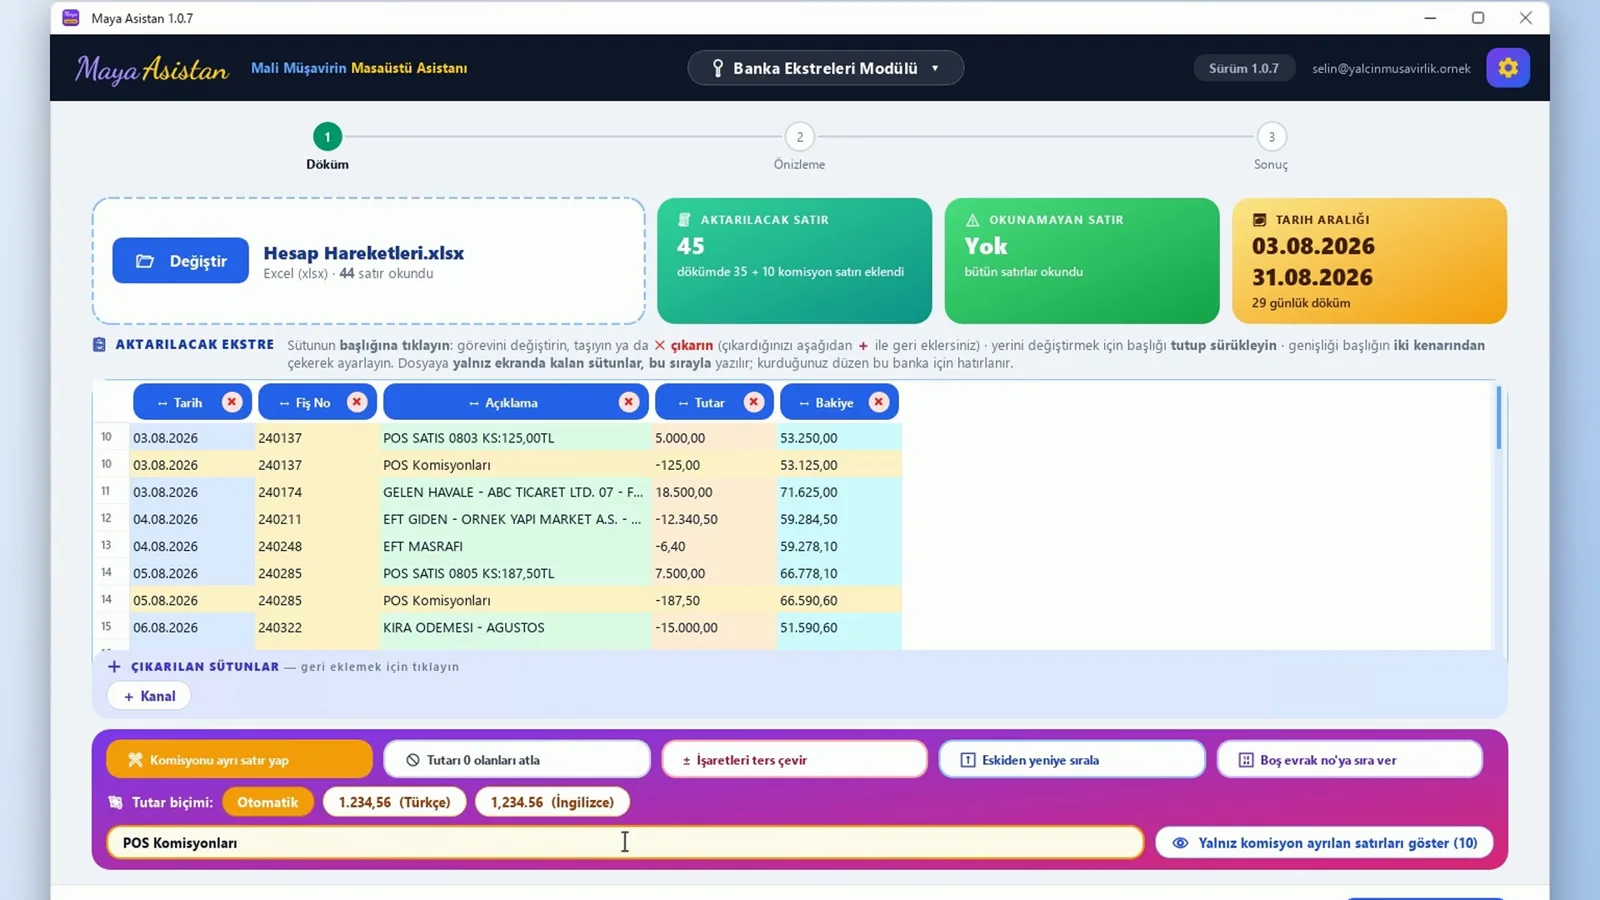Go to step 3 Sonuç
This screenshot has height=900, width=1600.
point(1271,137)
